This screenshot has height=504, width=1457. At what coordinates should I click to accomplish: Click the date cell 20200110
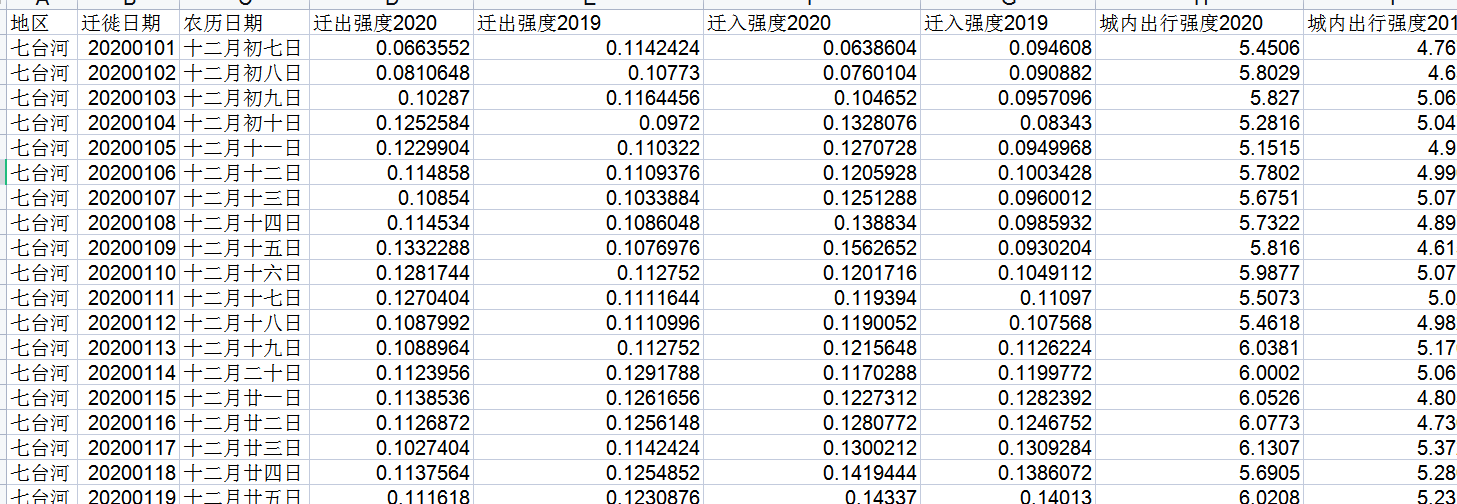(x=128, y=273)
